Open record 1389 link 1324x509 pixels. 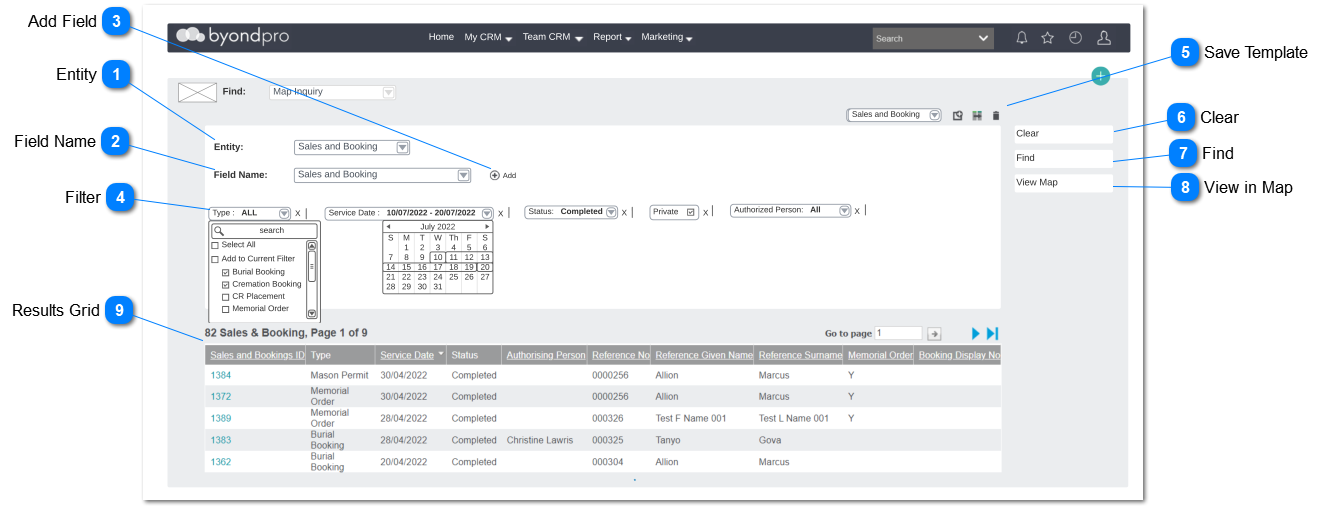220,419
